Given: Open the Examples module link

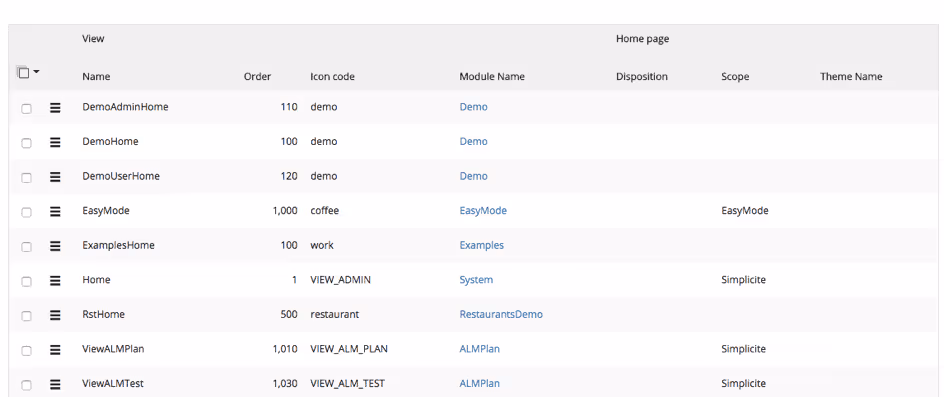Looking at the screenshot, I should click(482, 245).
